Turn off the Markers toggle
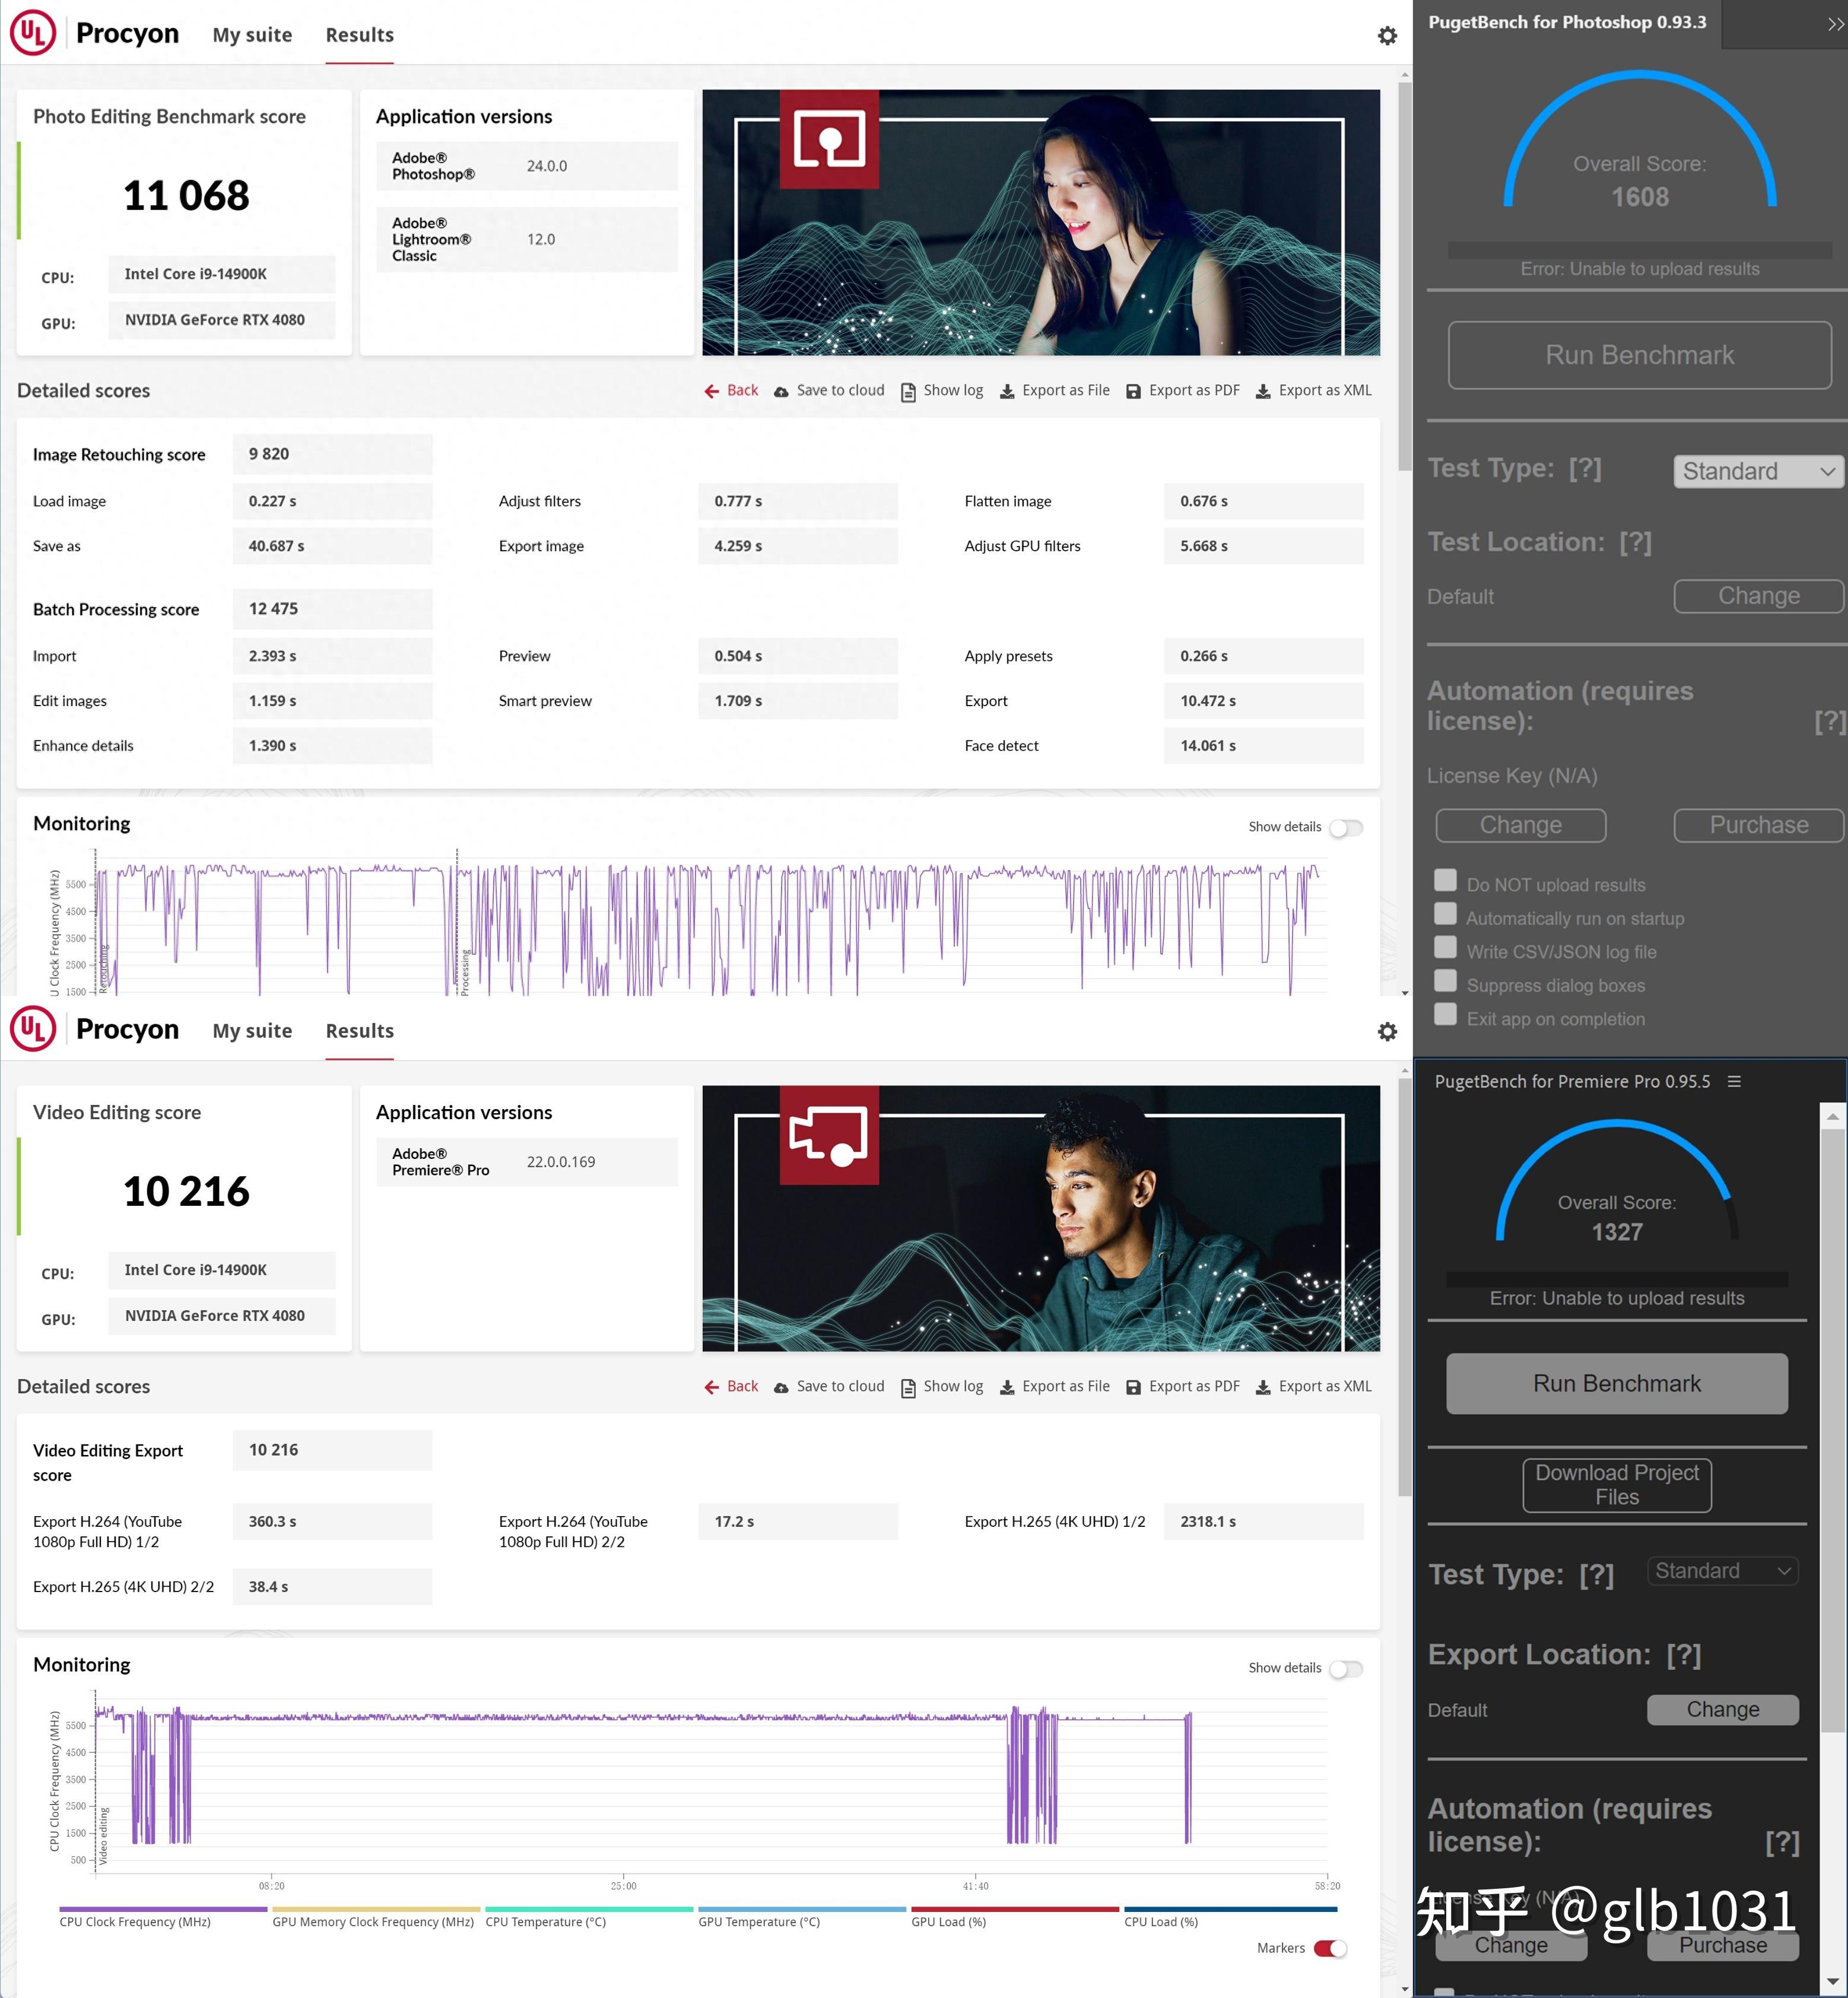This screenshot has height=1998, width=1848. click(1330, 1948)
